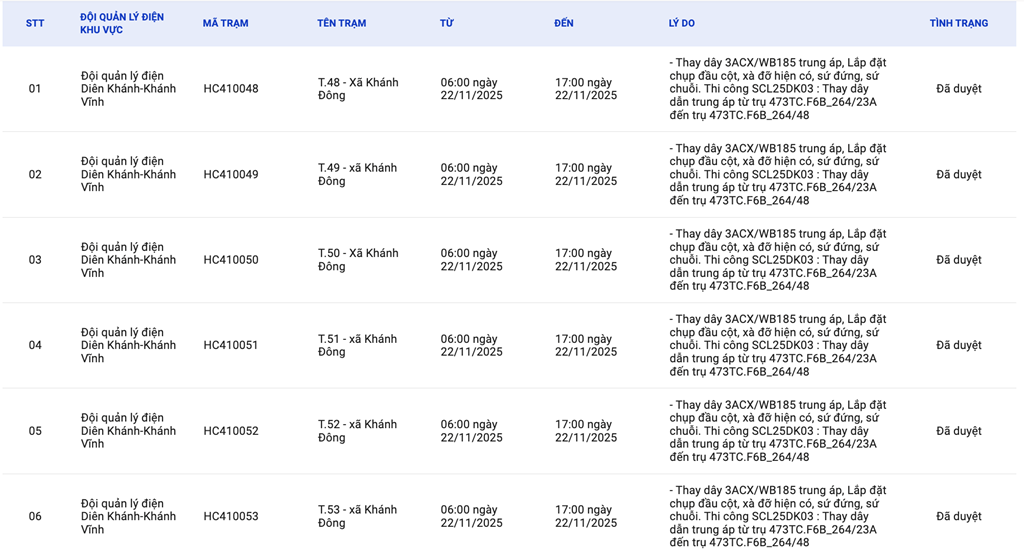Image resolution: width=1024 pixels, height=559 pixels.
Task: Select the Đã duyệt status for HC410053
Action: (958, 517)
